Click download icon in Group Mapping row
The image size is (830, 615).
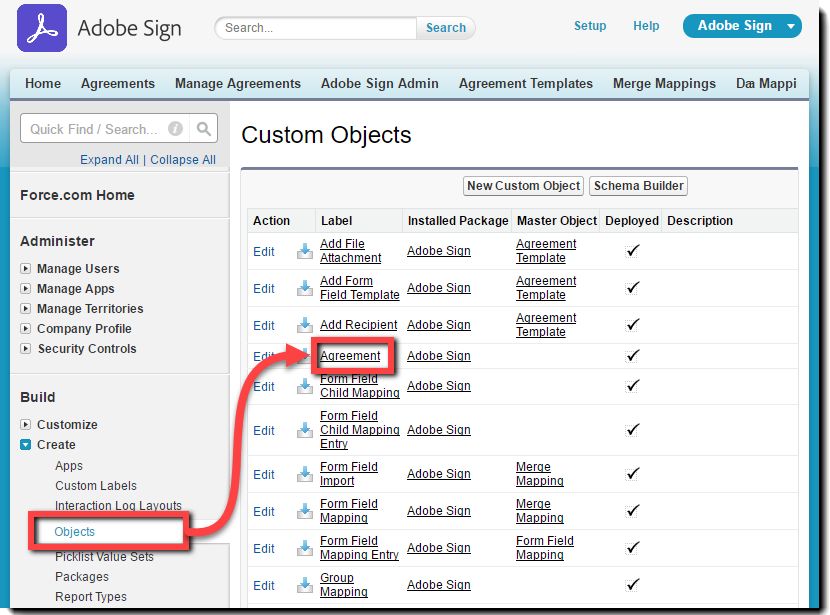[x=304, y=585]
